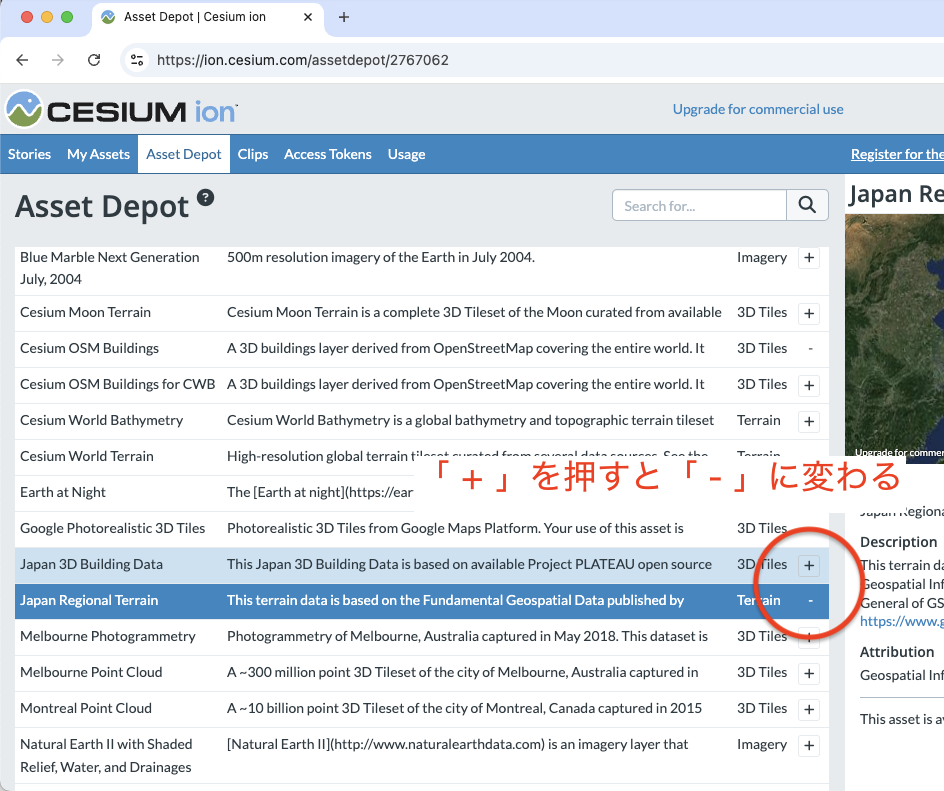
Task: Add Earth at Night to My Assets
Action: [x=808, y=493]
